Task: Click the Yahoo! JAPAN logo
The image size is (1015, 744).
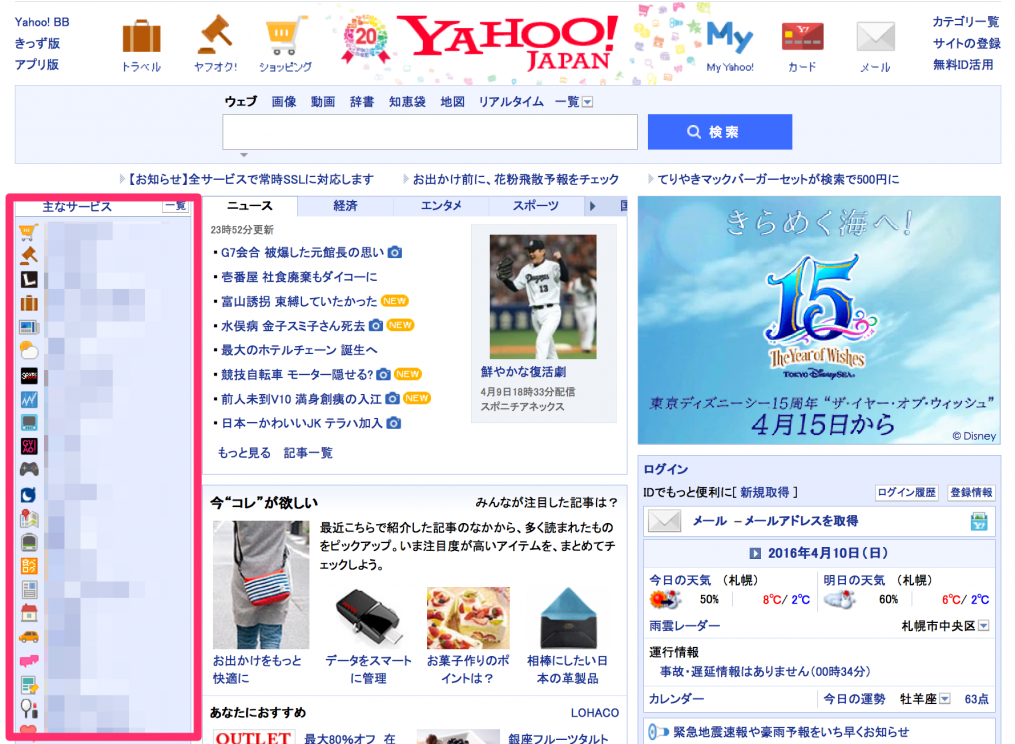Action: click(509, 42)
